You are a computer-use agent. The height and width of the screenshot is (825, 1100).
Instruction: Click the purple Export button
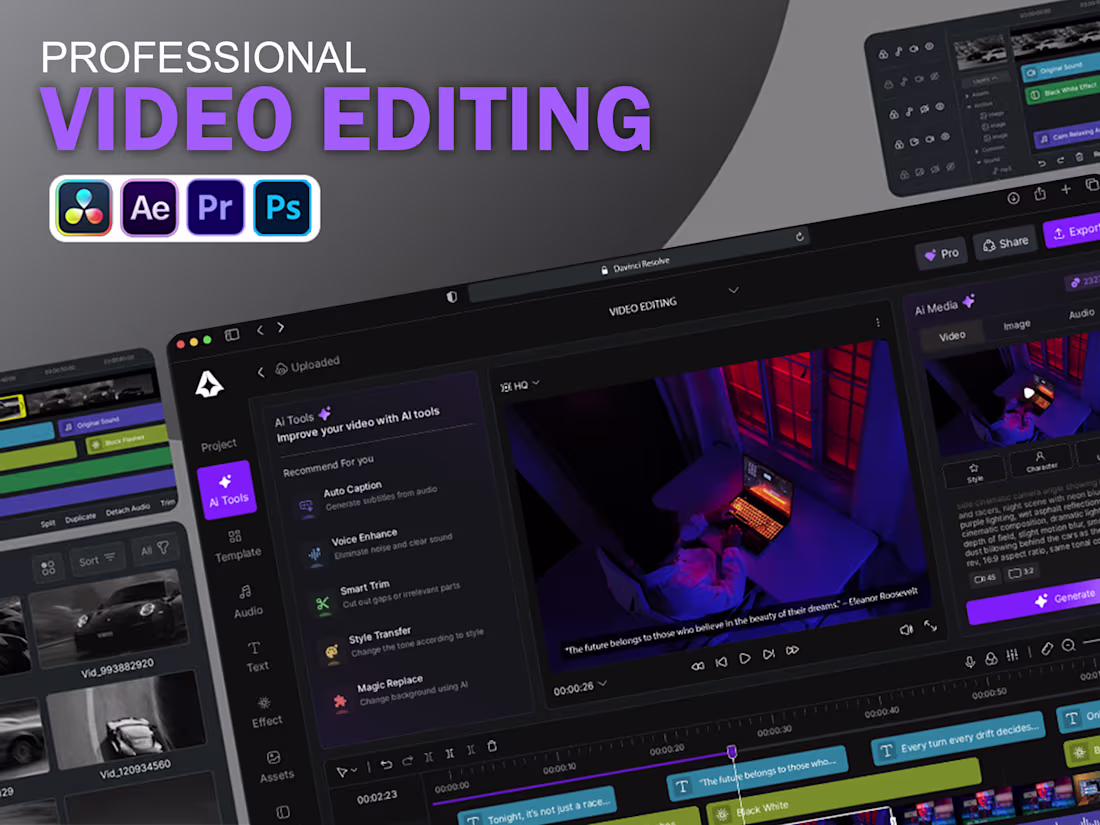tap(1073, 232)
